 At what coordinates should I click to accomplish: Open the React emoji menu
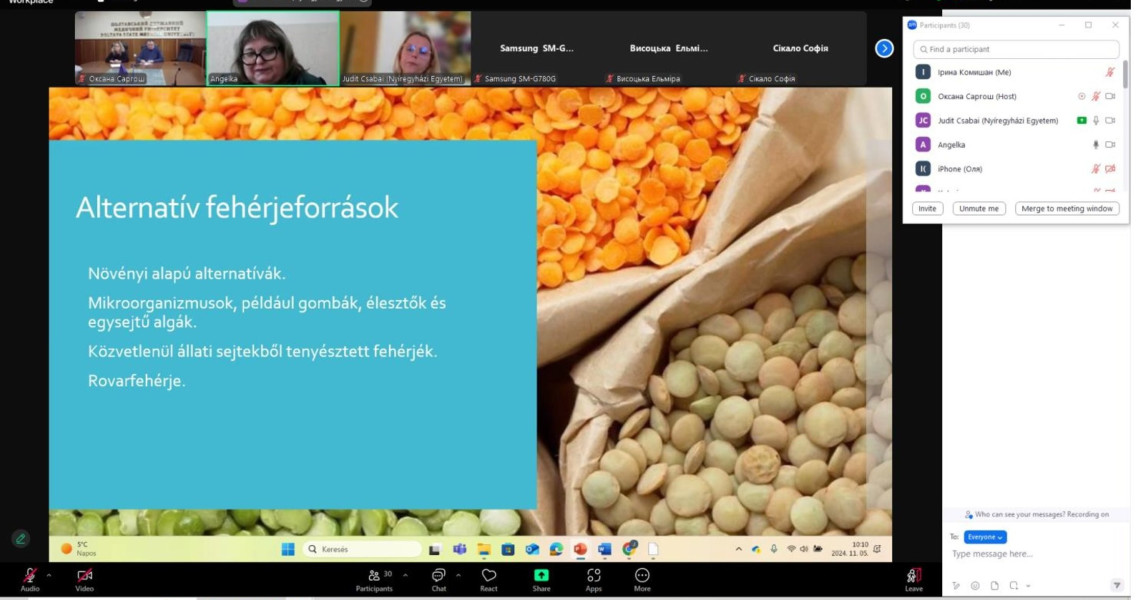489,579
